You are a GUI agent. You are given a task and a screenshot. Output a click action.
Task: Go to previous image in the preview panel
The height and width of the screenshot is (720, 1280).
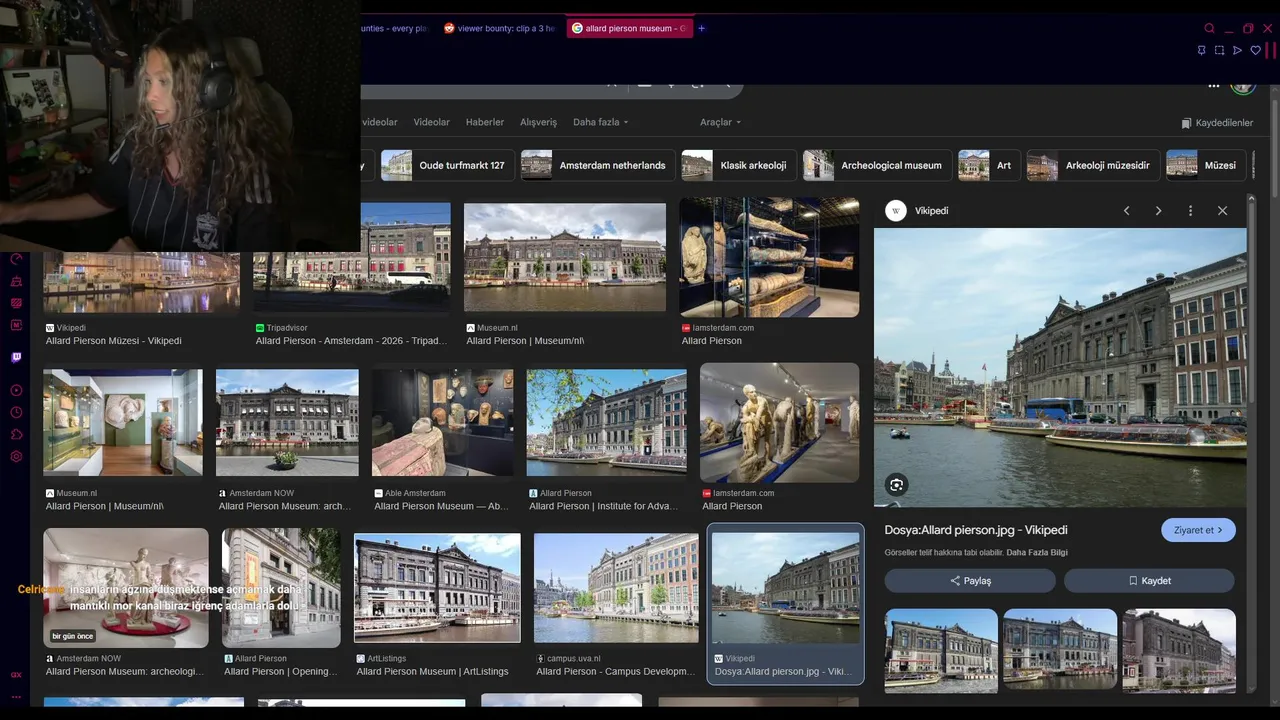click(1126, 211)
